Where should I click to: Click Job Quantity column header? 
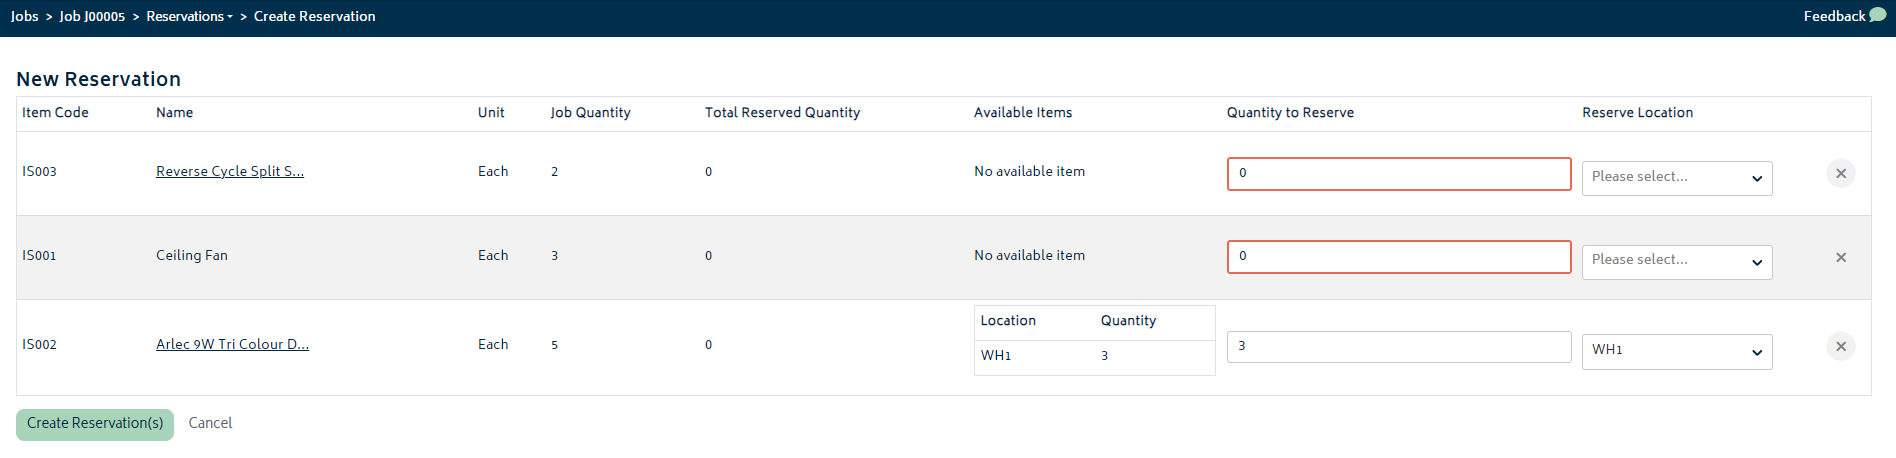590,112
